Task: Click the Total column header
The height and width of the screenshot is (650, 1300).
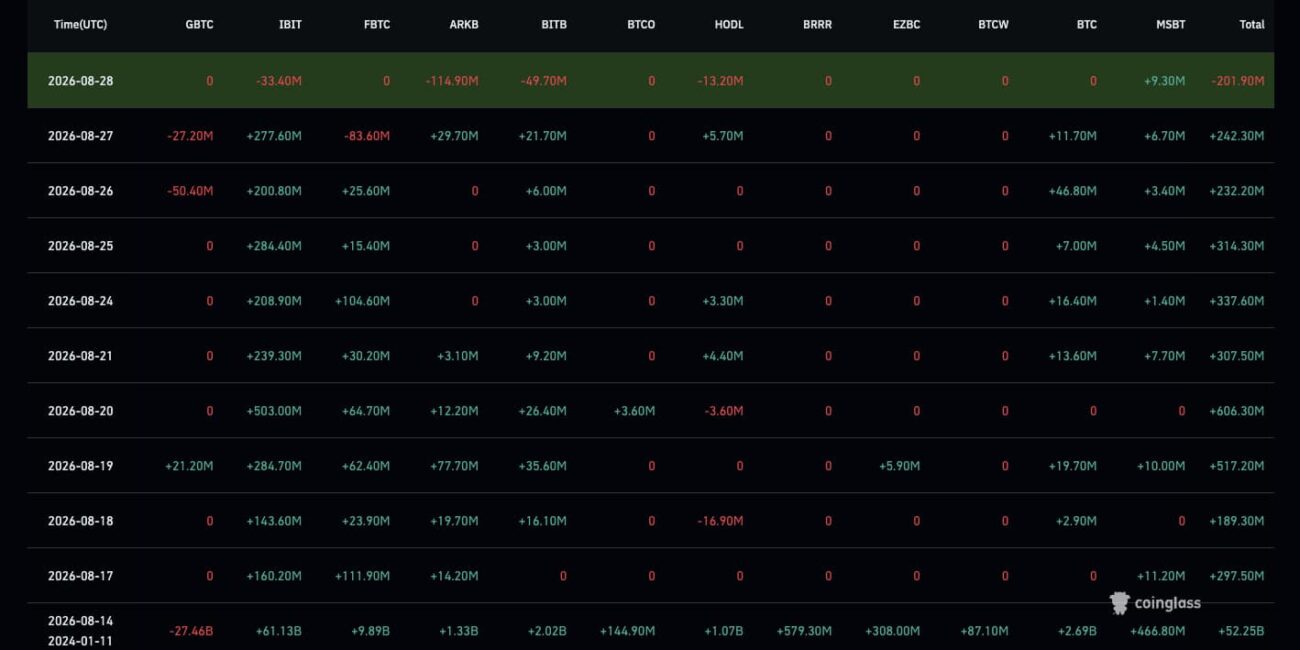Action: pos(1252,24)
